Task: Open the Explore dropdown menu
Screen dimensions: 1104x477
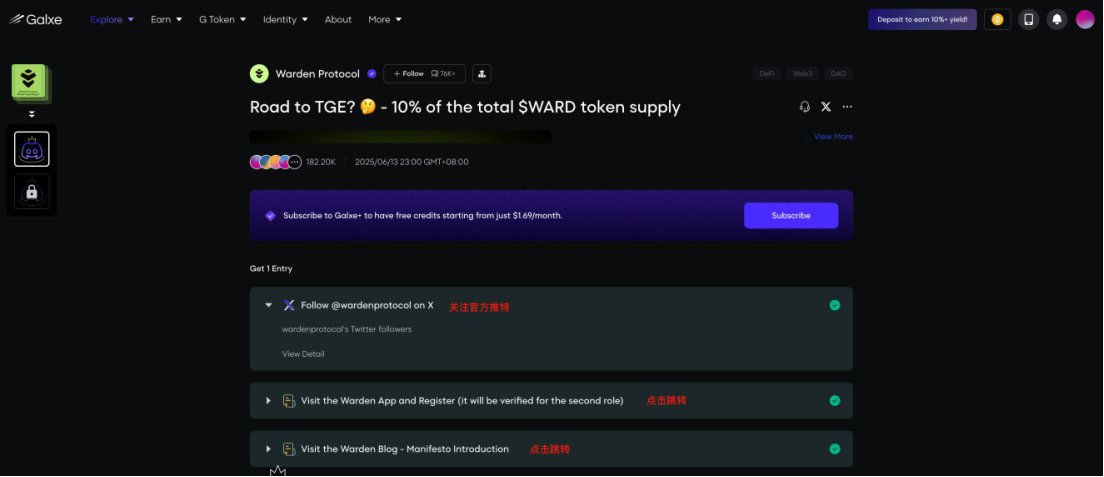Action: (111, 20)
